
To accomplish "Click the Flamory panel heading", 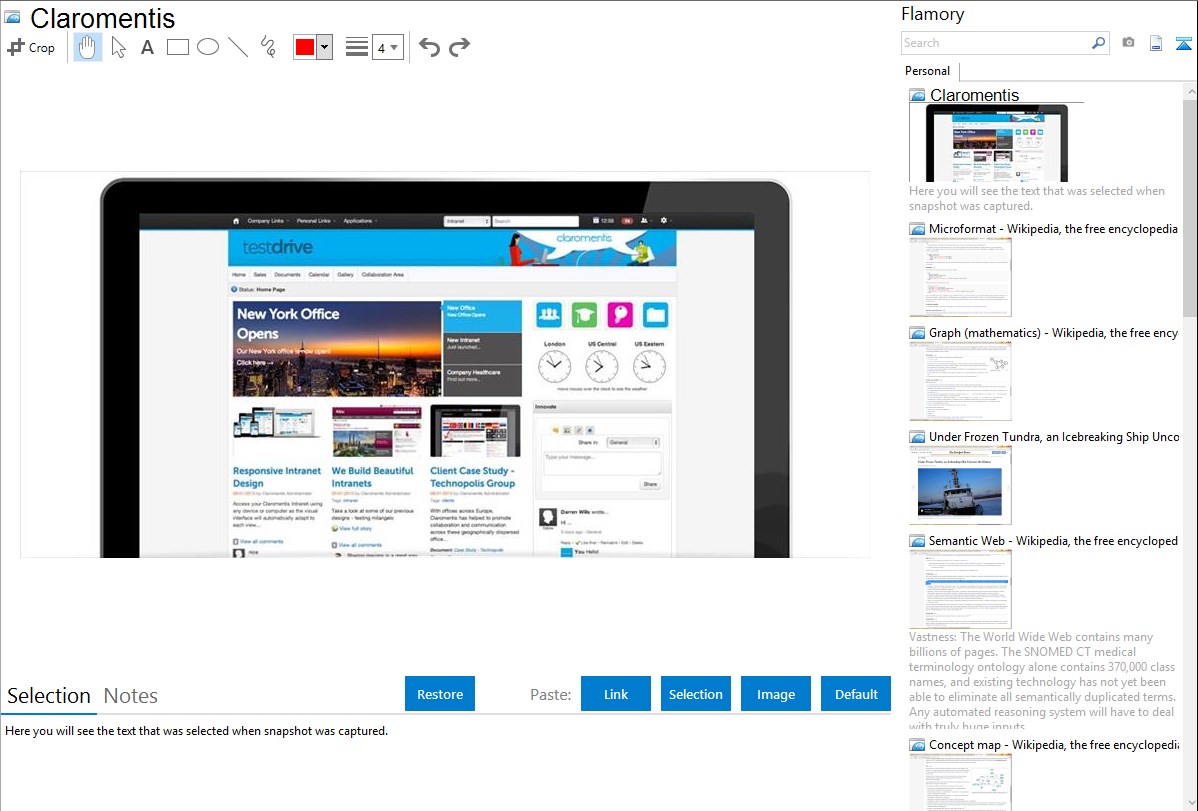I will point(932,14).
